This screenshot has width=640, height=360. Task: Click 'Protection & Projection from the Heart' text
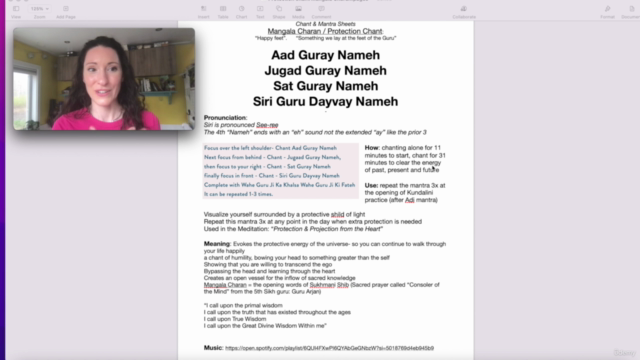point(327,229)
